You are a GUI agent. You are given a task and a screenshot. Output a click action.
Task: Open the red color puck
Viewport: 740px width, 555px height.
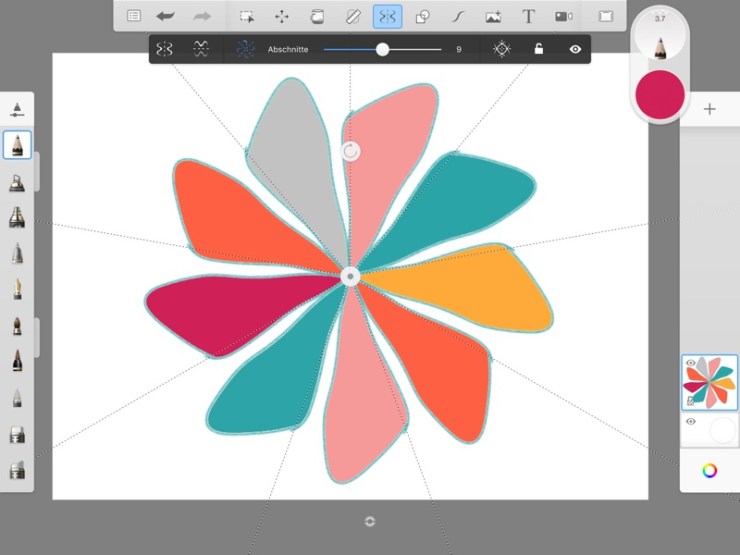point(659,93)
